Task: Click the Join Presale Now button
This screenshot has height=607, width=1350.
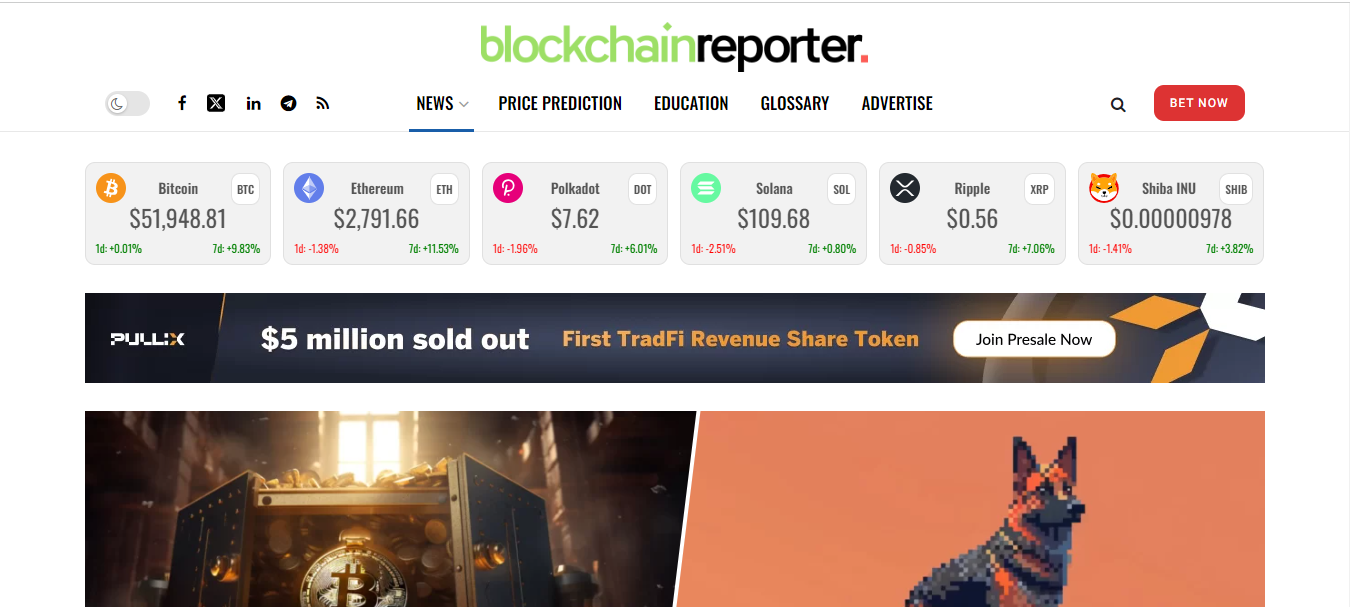Action: coord(1034,339)
